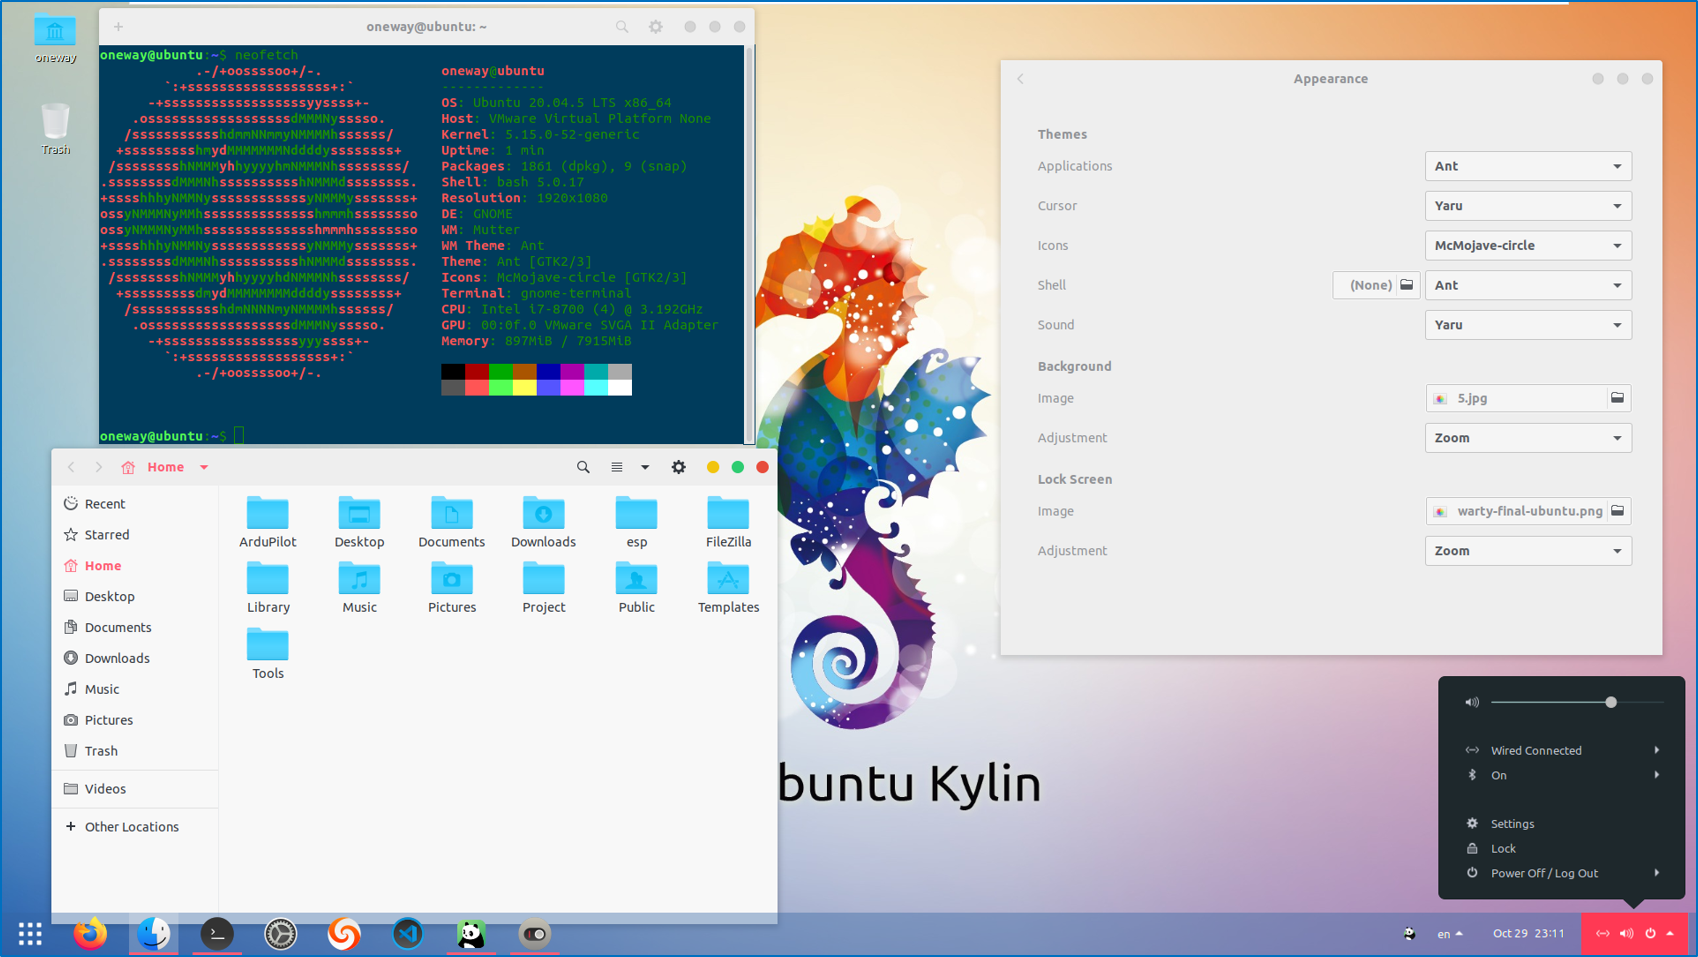The width and height of the screenshot is (1698, 957).
Task: Open the FileZilla folder
Action: tap(728, 522)
